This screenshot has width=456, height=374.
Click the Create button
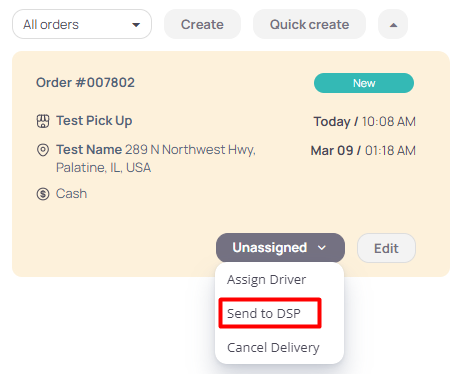(202, 24)
